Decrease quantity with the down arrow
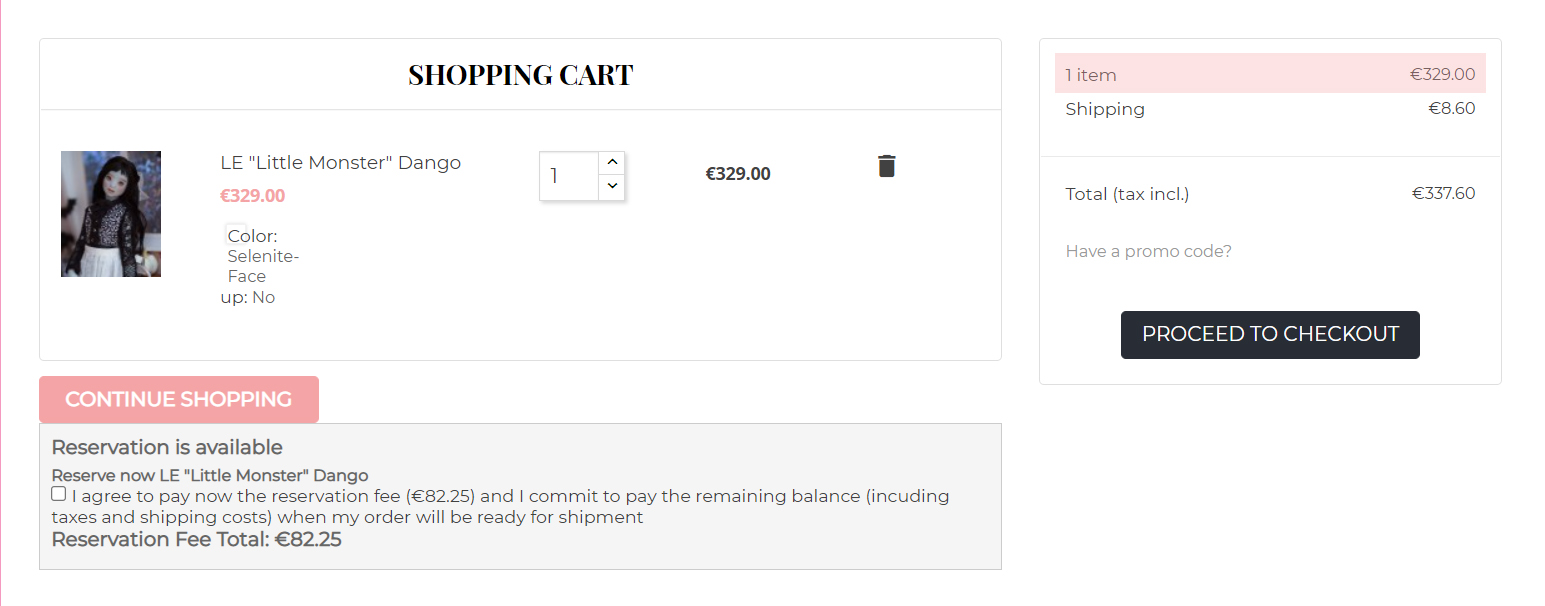 click(612, 187)
